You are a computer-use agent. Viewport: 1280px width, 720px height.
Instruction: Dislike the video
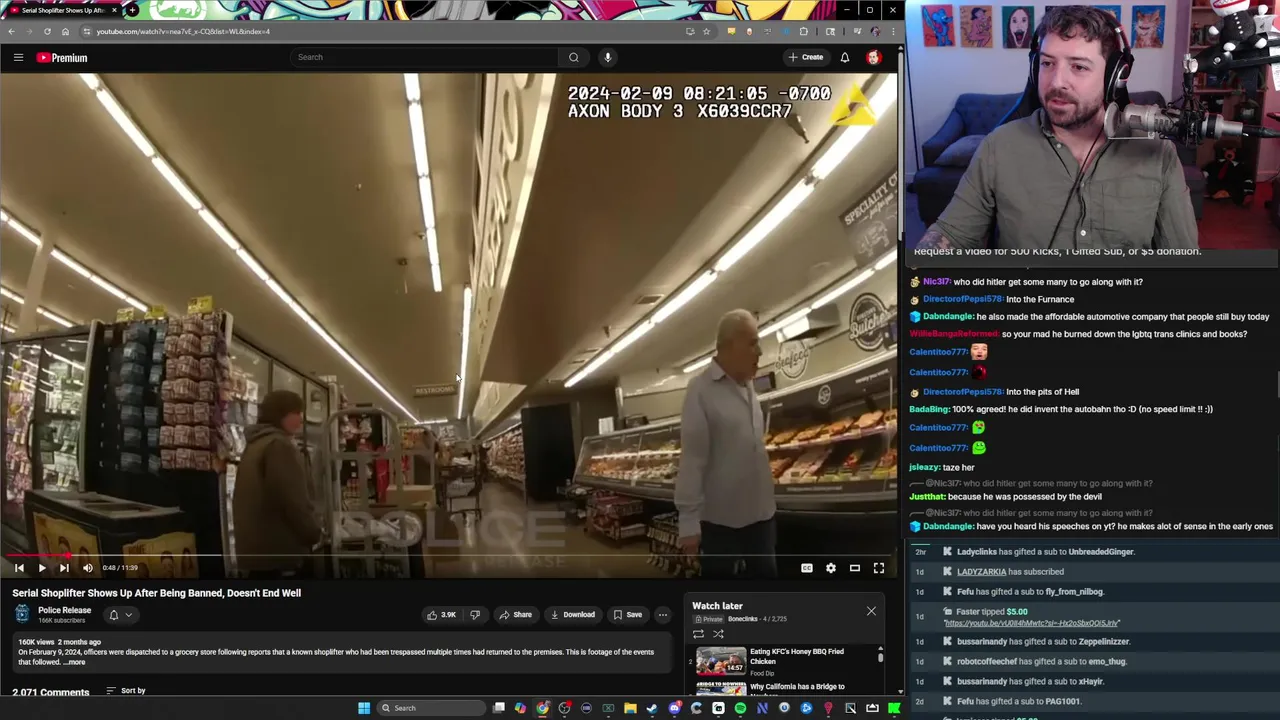pos(475,615)
